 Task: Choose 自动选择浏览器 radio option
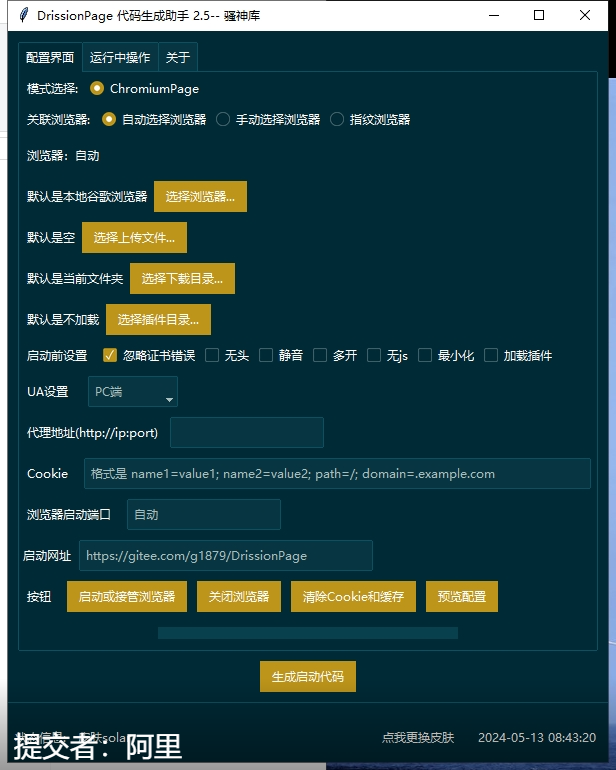tap(109, 119)
